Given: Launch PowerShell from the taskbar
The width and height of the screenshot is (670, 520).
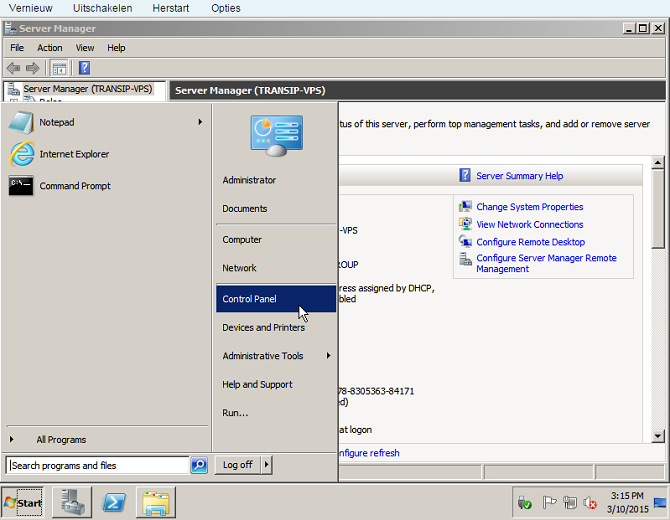Looking at the screenshot, I should click(114, 502).
